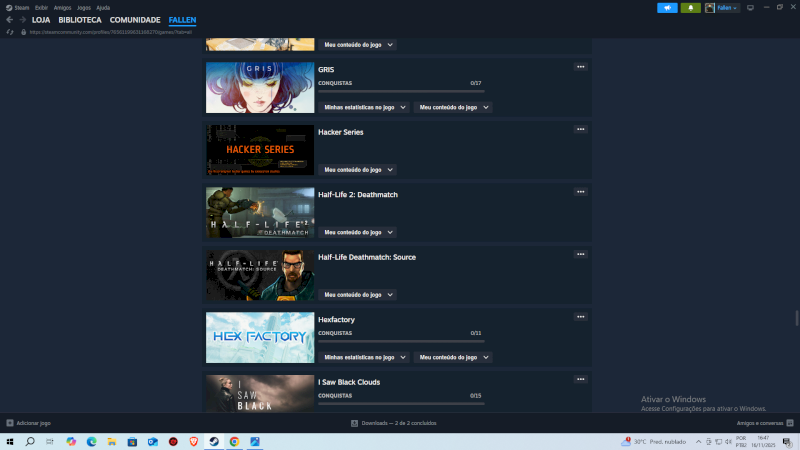This screenshot has height=450, width=800.
Task: Click the Steam icon on taskbar
Action: point(214,441)
